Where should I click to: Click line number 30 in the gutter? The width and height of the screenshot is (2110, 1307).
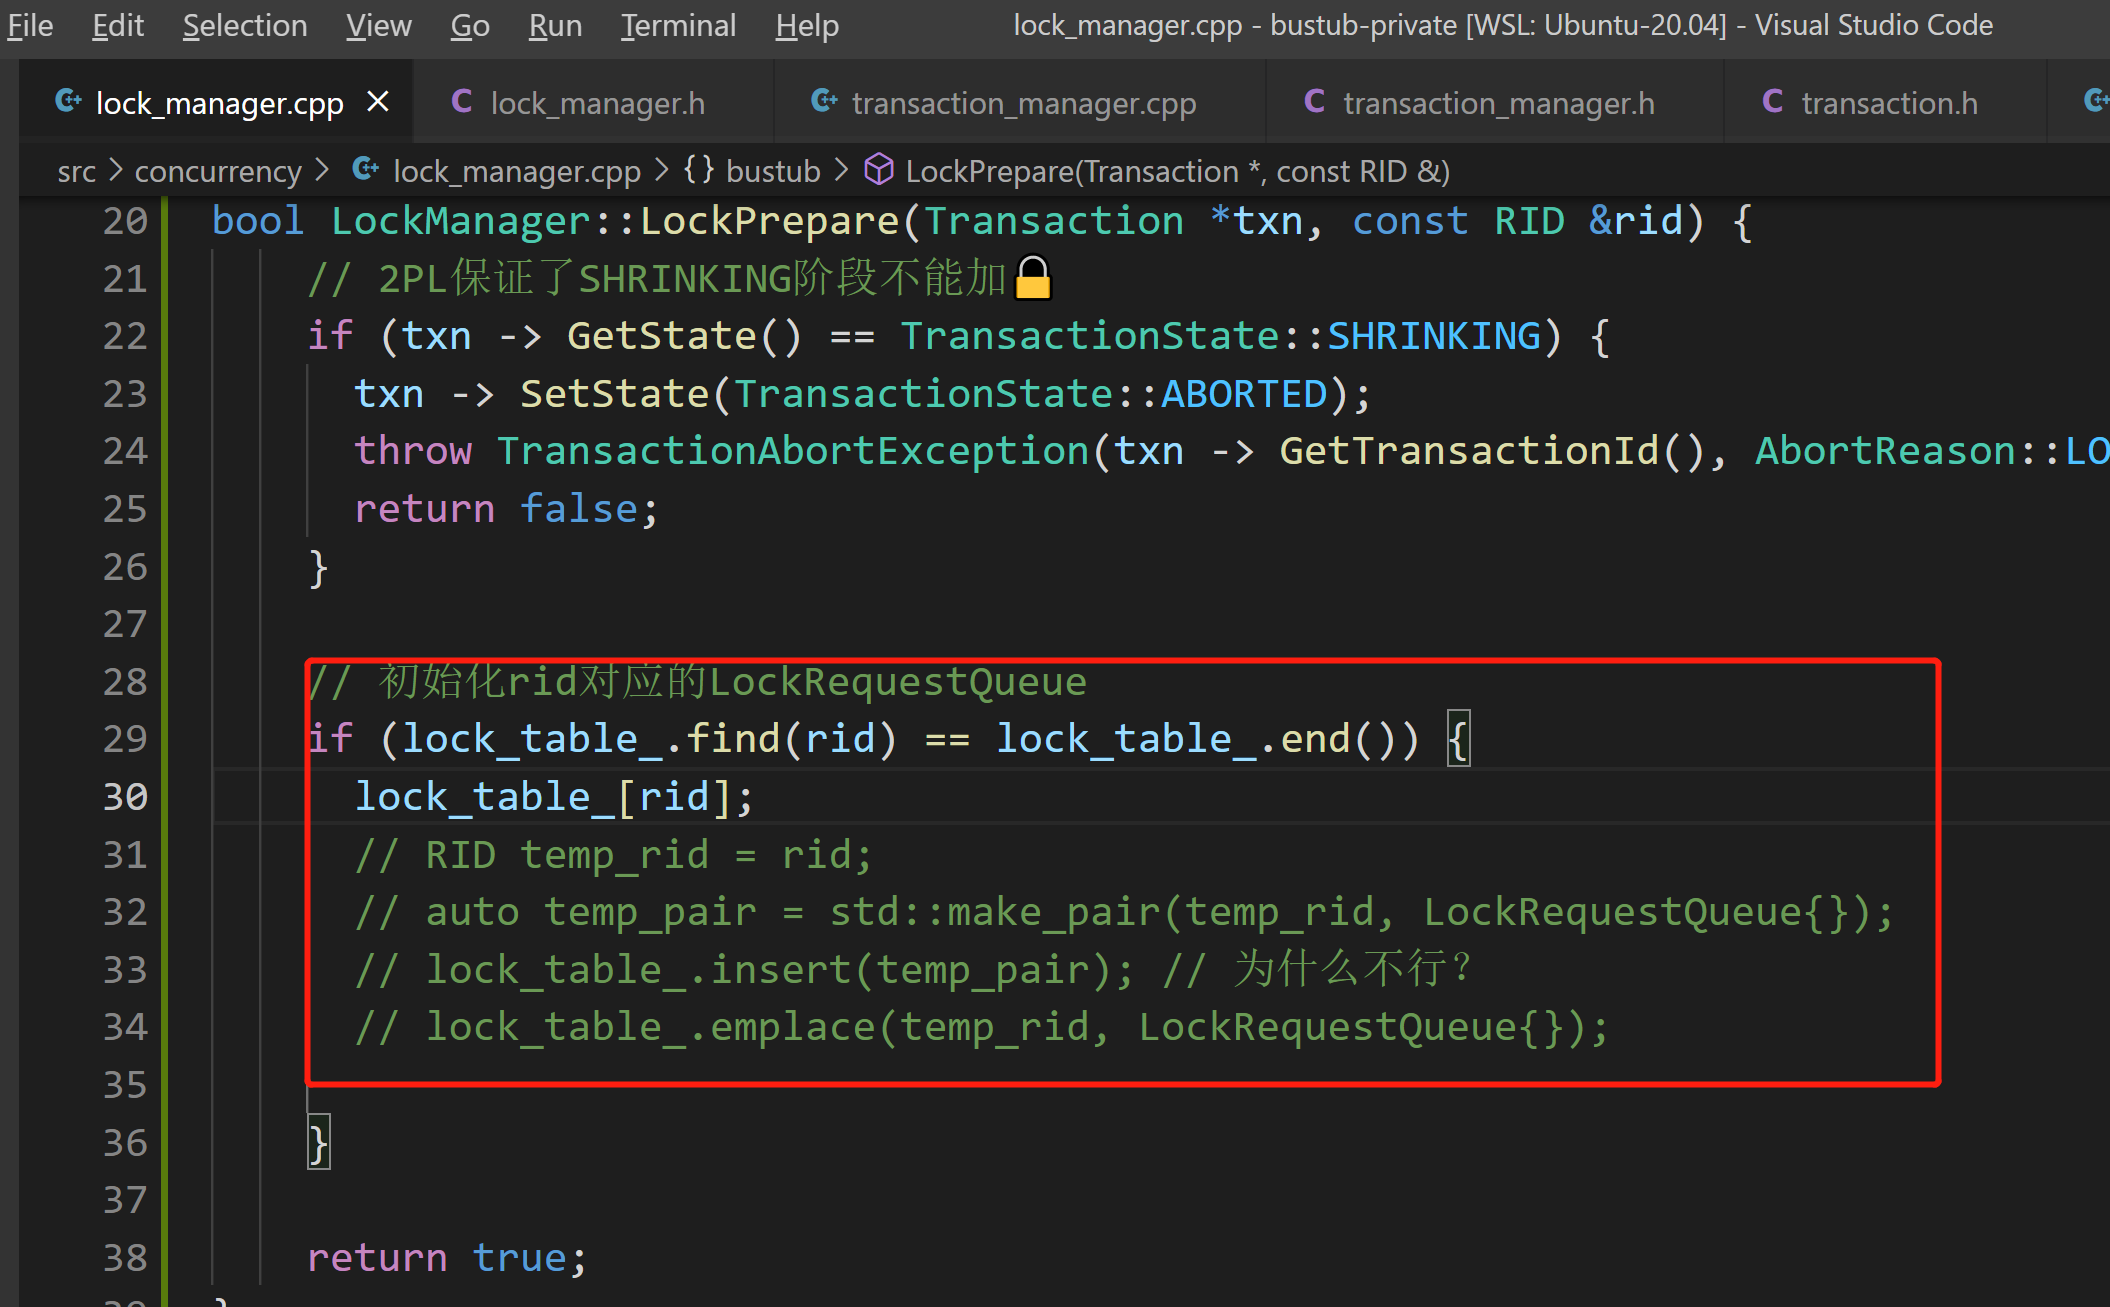pyautogui.click(x=125, y=797)
